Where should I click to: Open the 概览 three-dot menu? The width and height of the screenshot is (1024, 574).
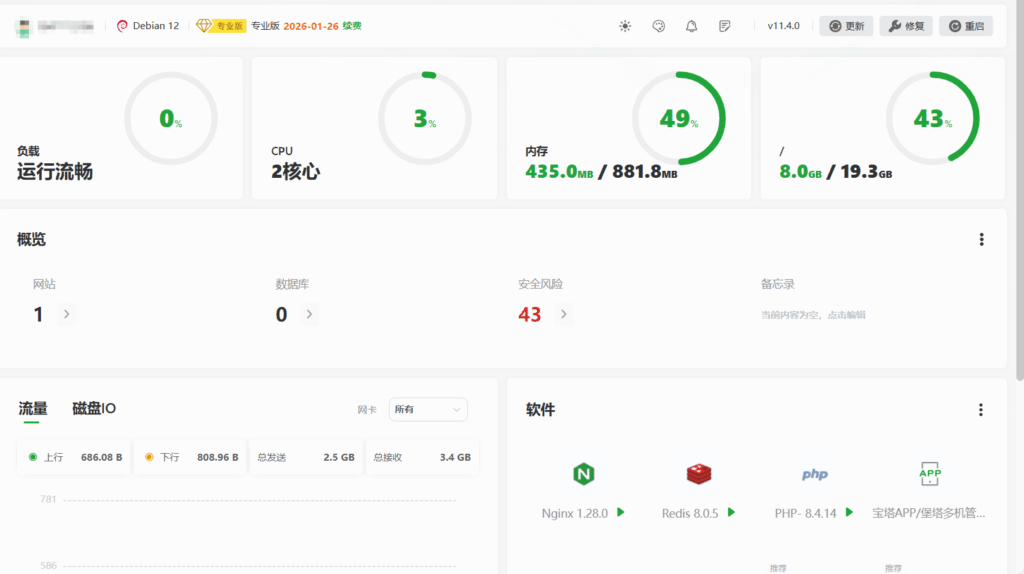(981, 239)
